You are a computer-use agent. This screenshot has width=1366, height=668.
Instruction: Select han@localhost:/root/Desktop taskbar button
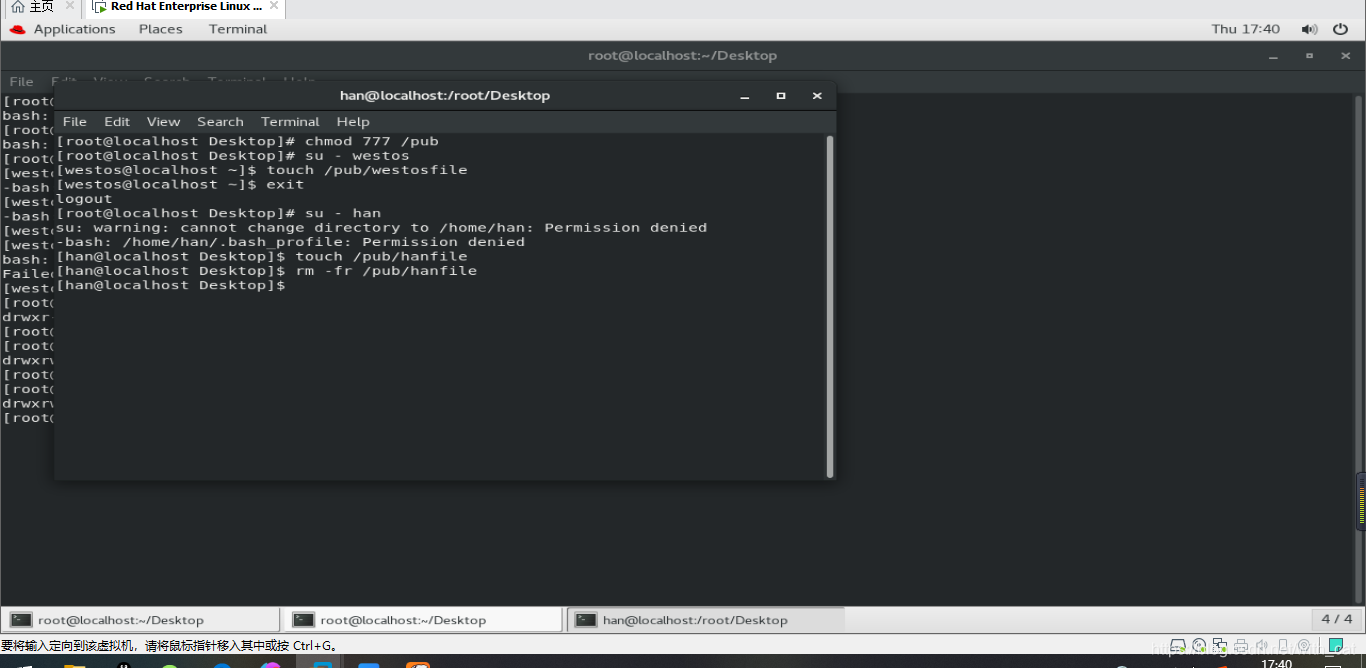click(706, 620)
